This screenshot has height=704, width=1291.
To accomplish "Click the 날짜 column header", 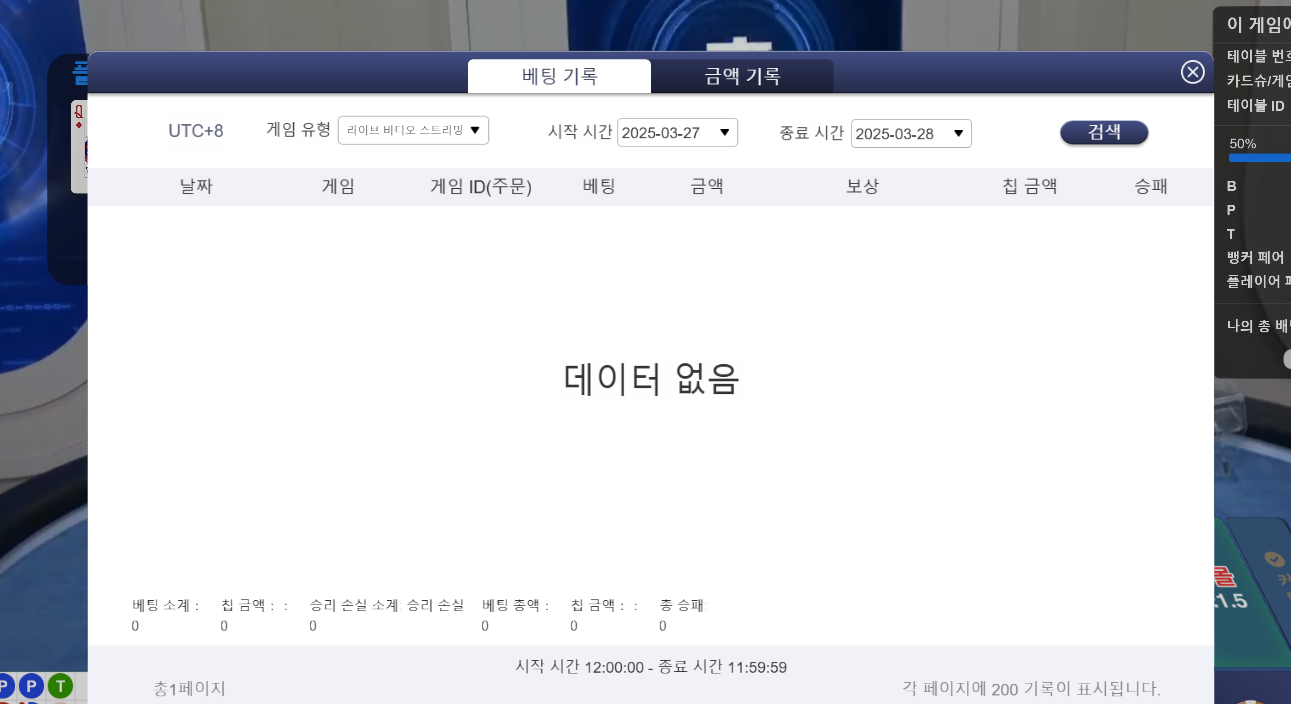I will 196,187.
